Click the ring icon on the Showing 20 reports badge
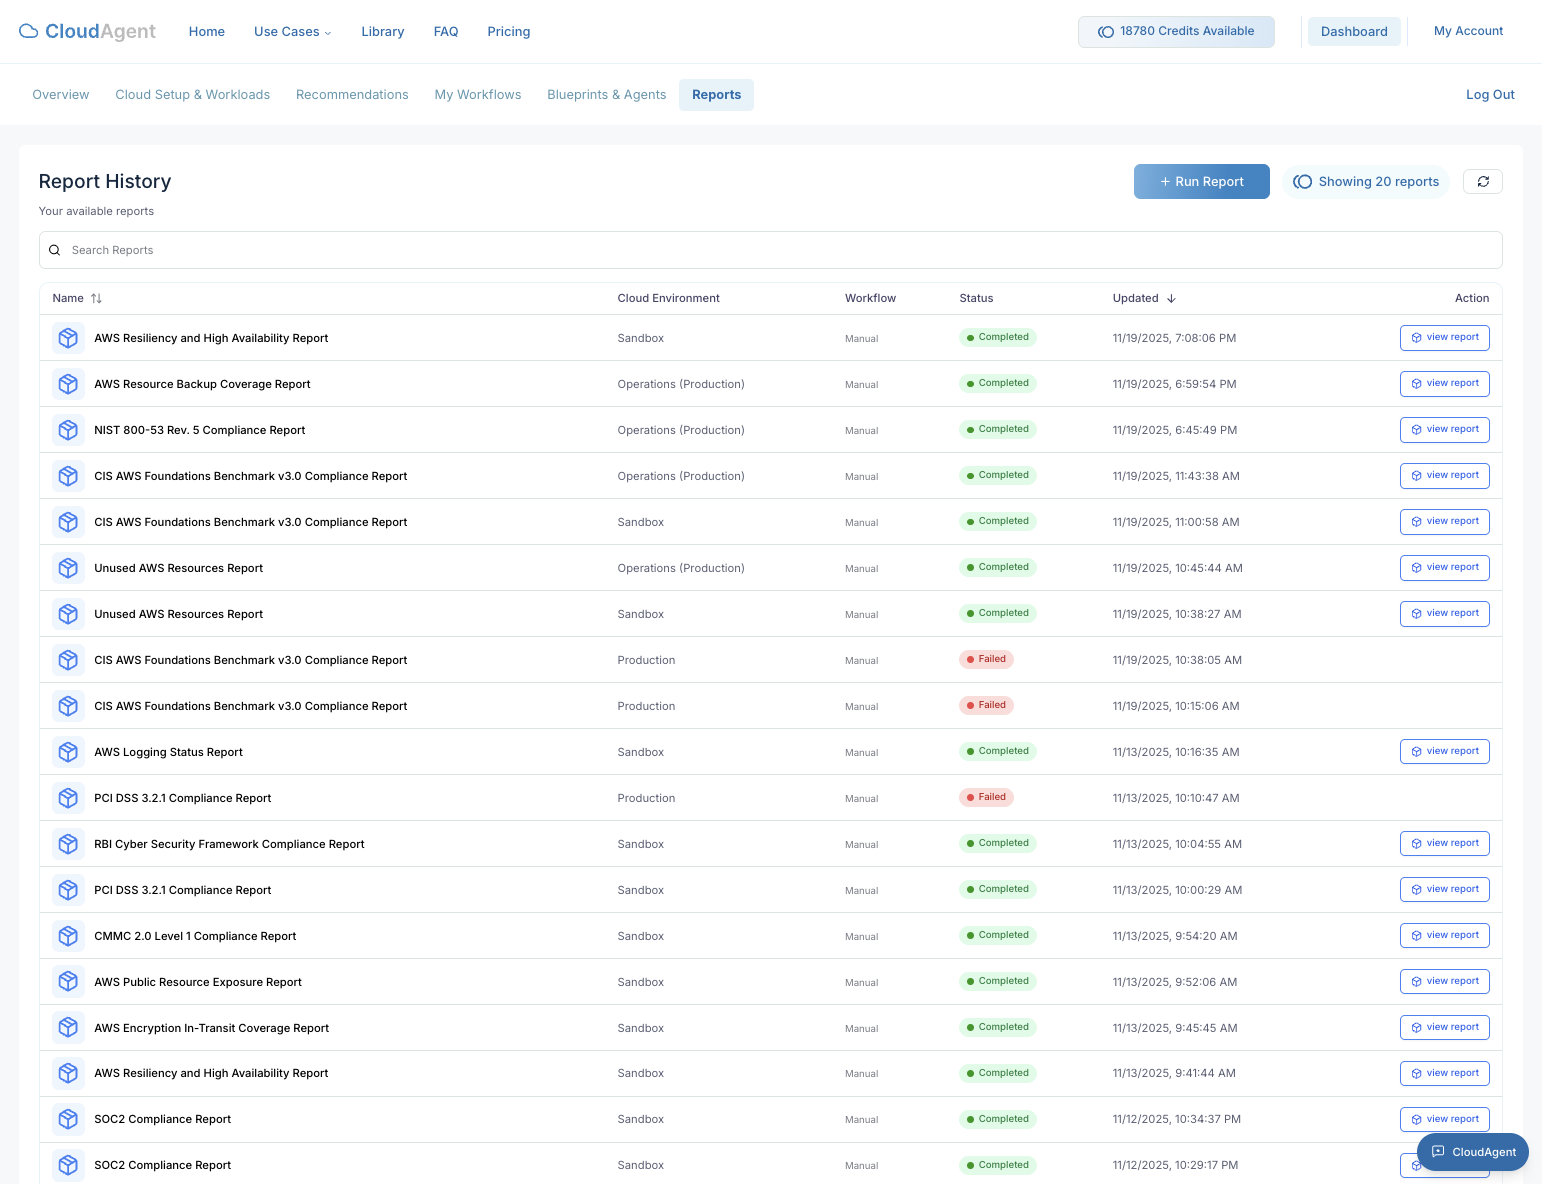The height and width of the screenshot is (1184, 1542). click(x=1303, y=181)
